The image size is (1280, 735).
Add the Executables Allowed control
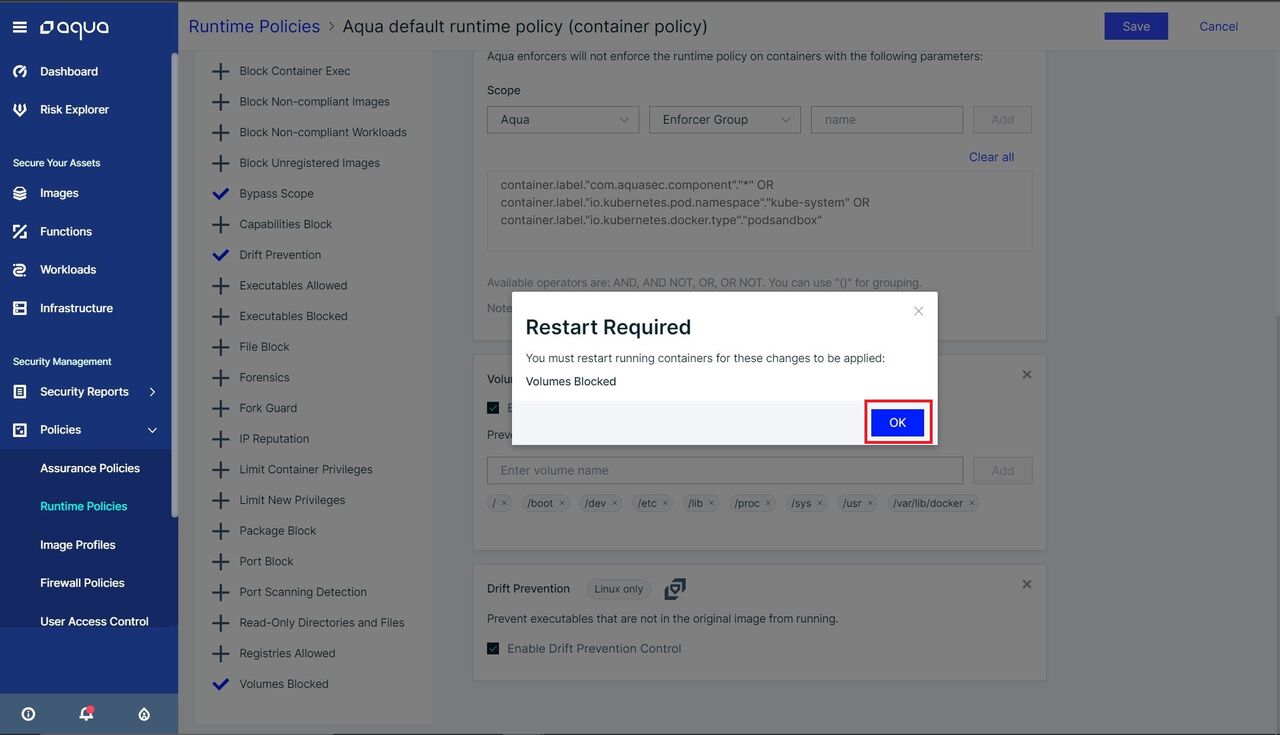221,286
